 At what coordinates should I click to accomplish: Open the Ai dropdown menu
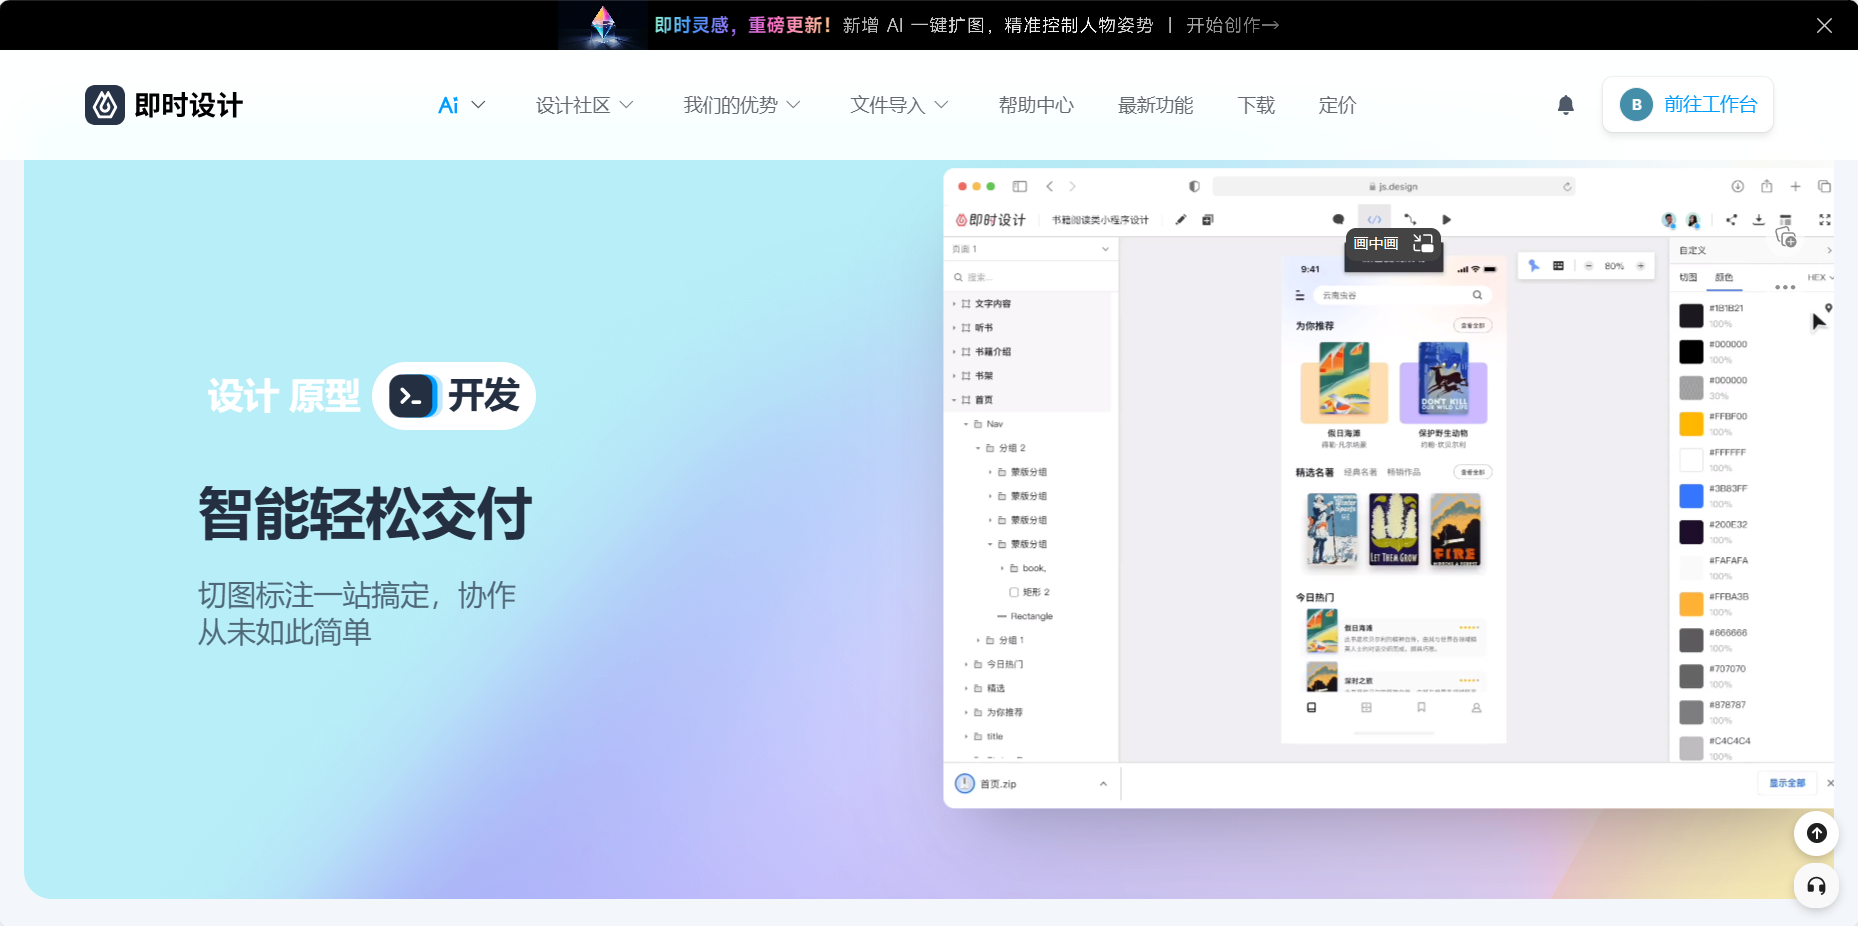[461, 105]
